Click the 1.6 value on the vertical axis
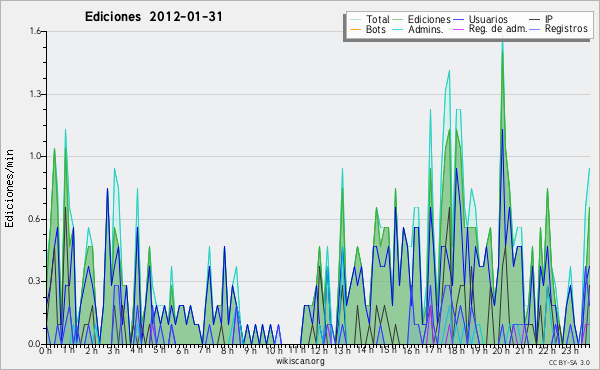 [35, 31]
